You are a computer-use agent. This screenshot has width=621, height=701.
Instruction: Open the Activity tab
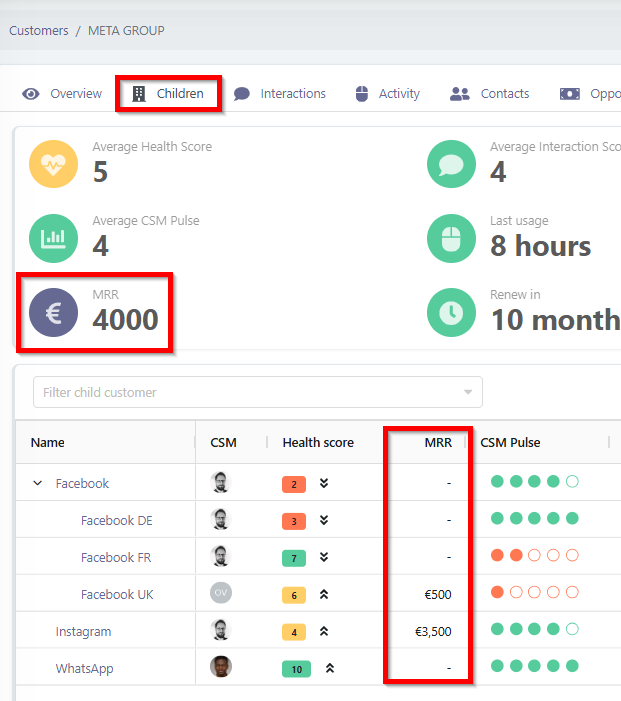coord(387,94)
